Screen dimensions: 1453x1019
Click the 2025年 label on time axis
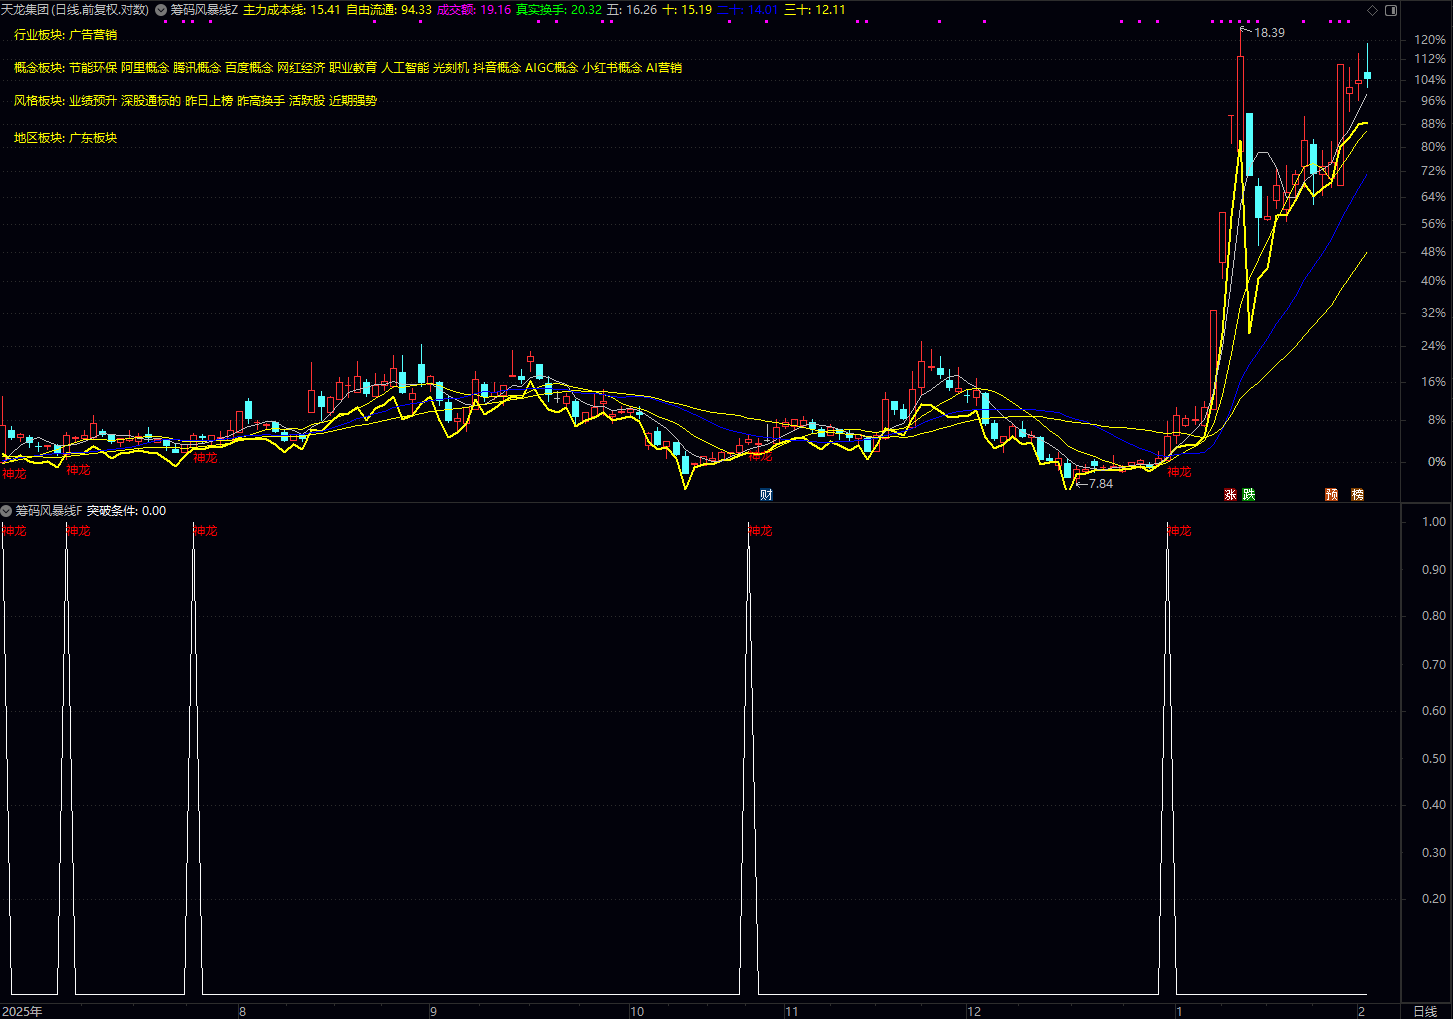click(22, 1011)
